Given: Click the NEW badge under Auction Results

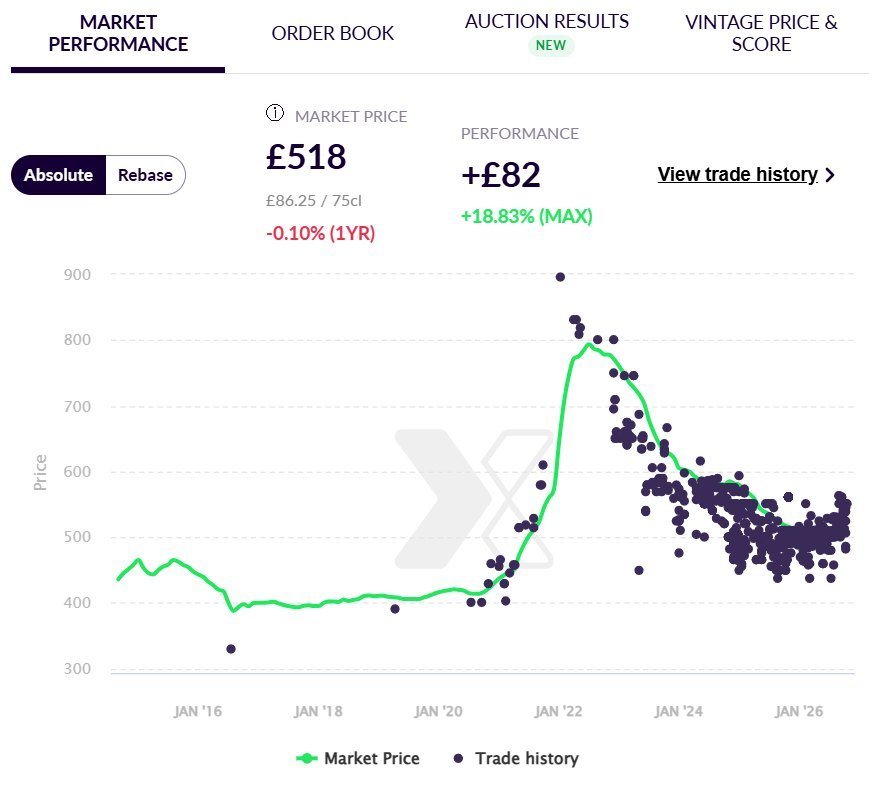Looking at the screenshot, I should (551, 45).
